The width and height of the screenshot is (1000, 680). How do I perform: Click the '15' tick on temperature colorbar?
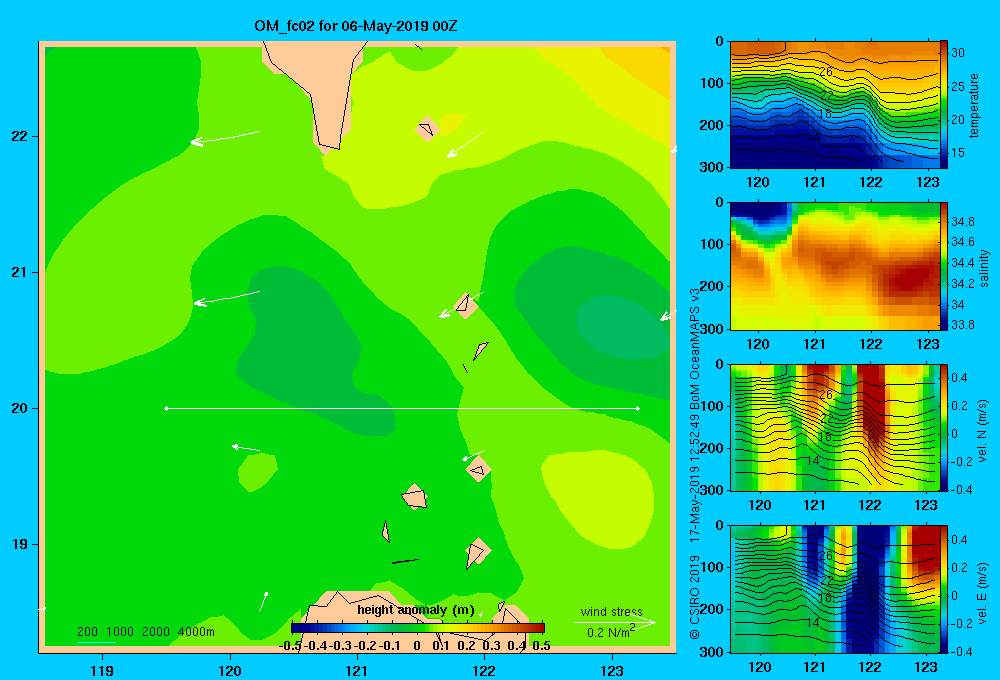coord(958,152)
